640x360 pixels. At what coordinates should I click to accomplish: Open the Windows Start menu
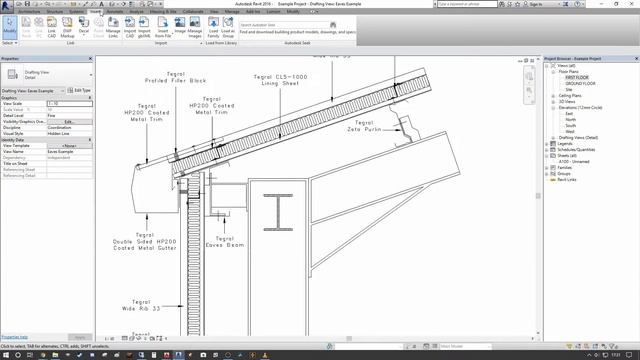point(6,355)
